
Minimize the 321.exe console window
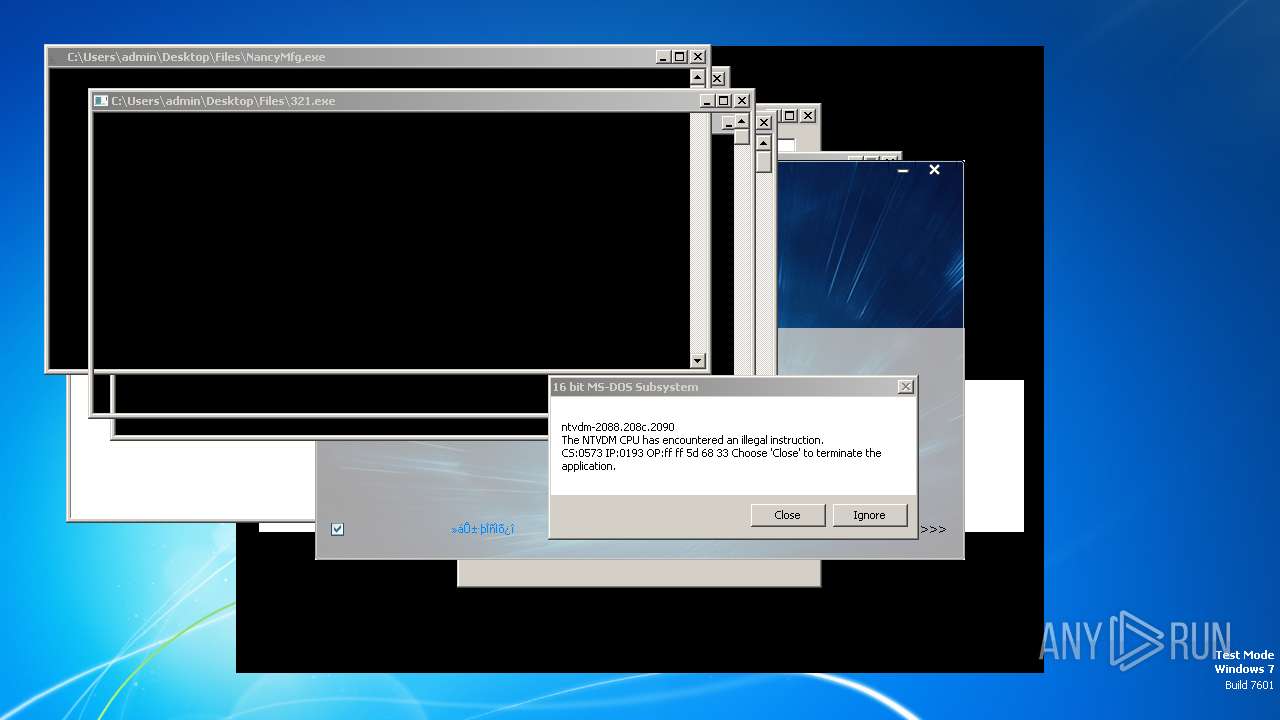click(706, 101)
